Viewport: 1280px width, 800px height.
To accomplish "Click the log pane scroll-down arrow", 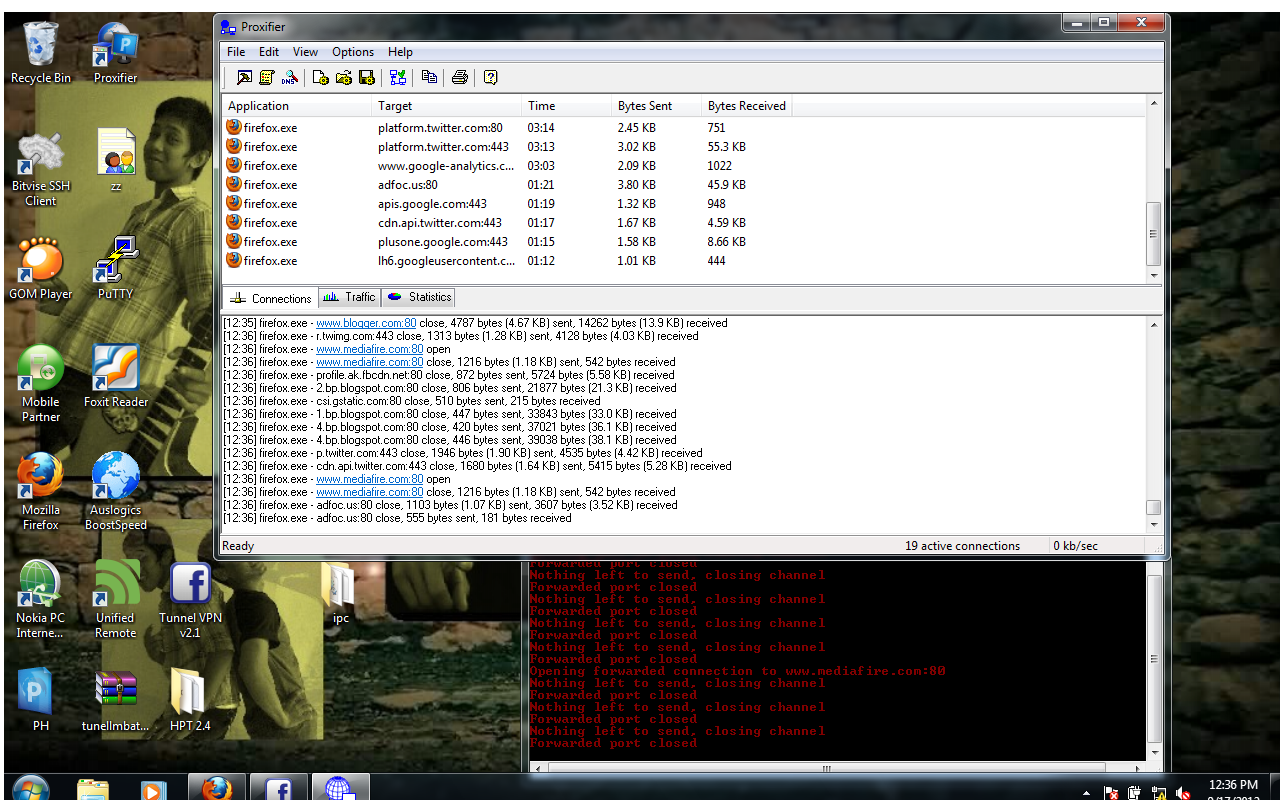I will tap(1154, 524).
